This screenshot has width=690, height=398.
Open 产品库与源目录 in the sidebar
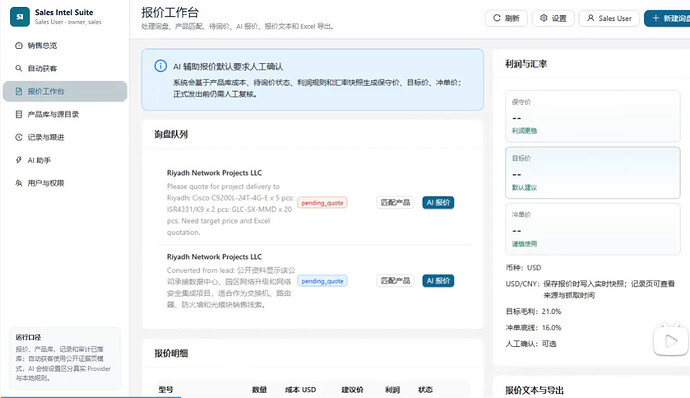(65, 114)
